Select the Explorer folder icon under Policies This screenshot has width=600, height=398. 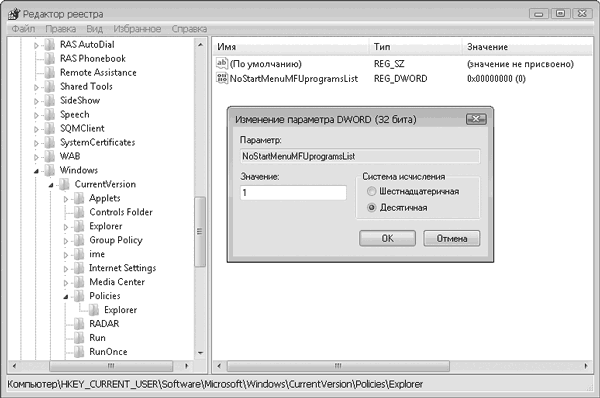tap(94, 310)
